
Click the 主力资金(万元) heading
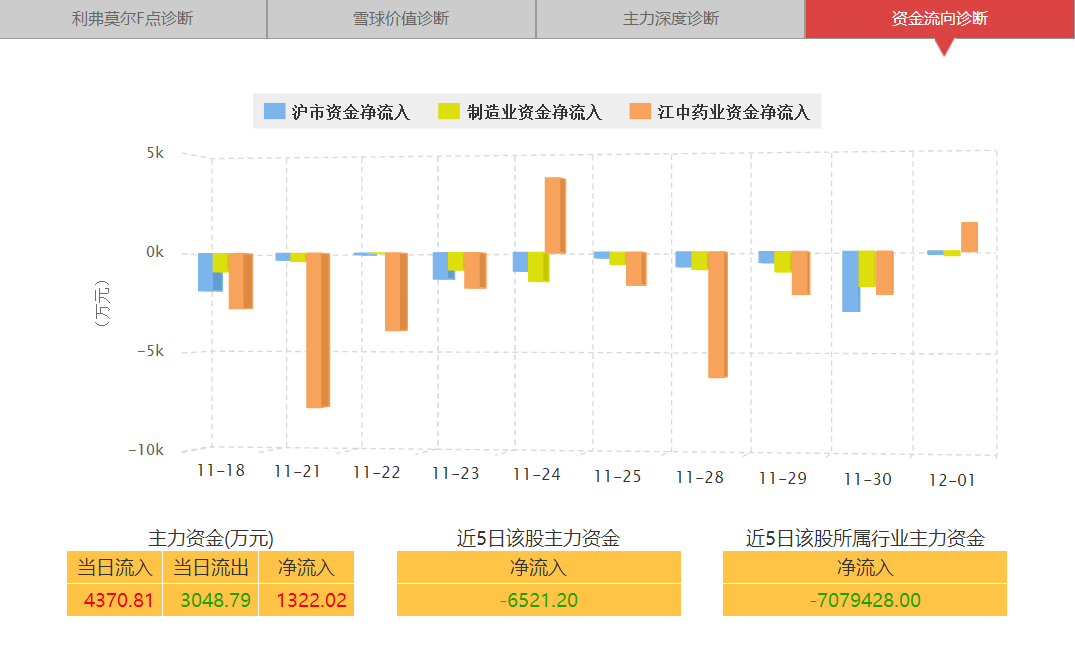click(x=211, y=538)
